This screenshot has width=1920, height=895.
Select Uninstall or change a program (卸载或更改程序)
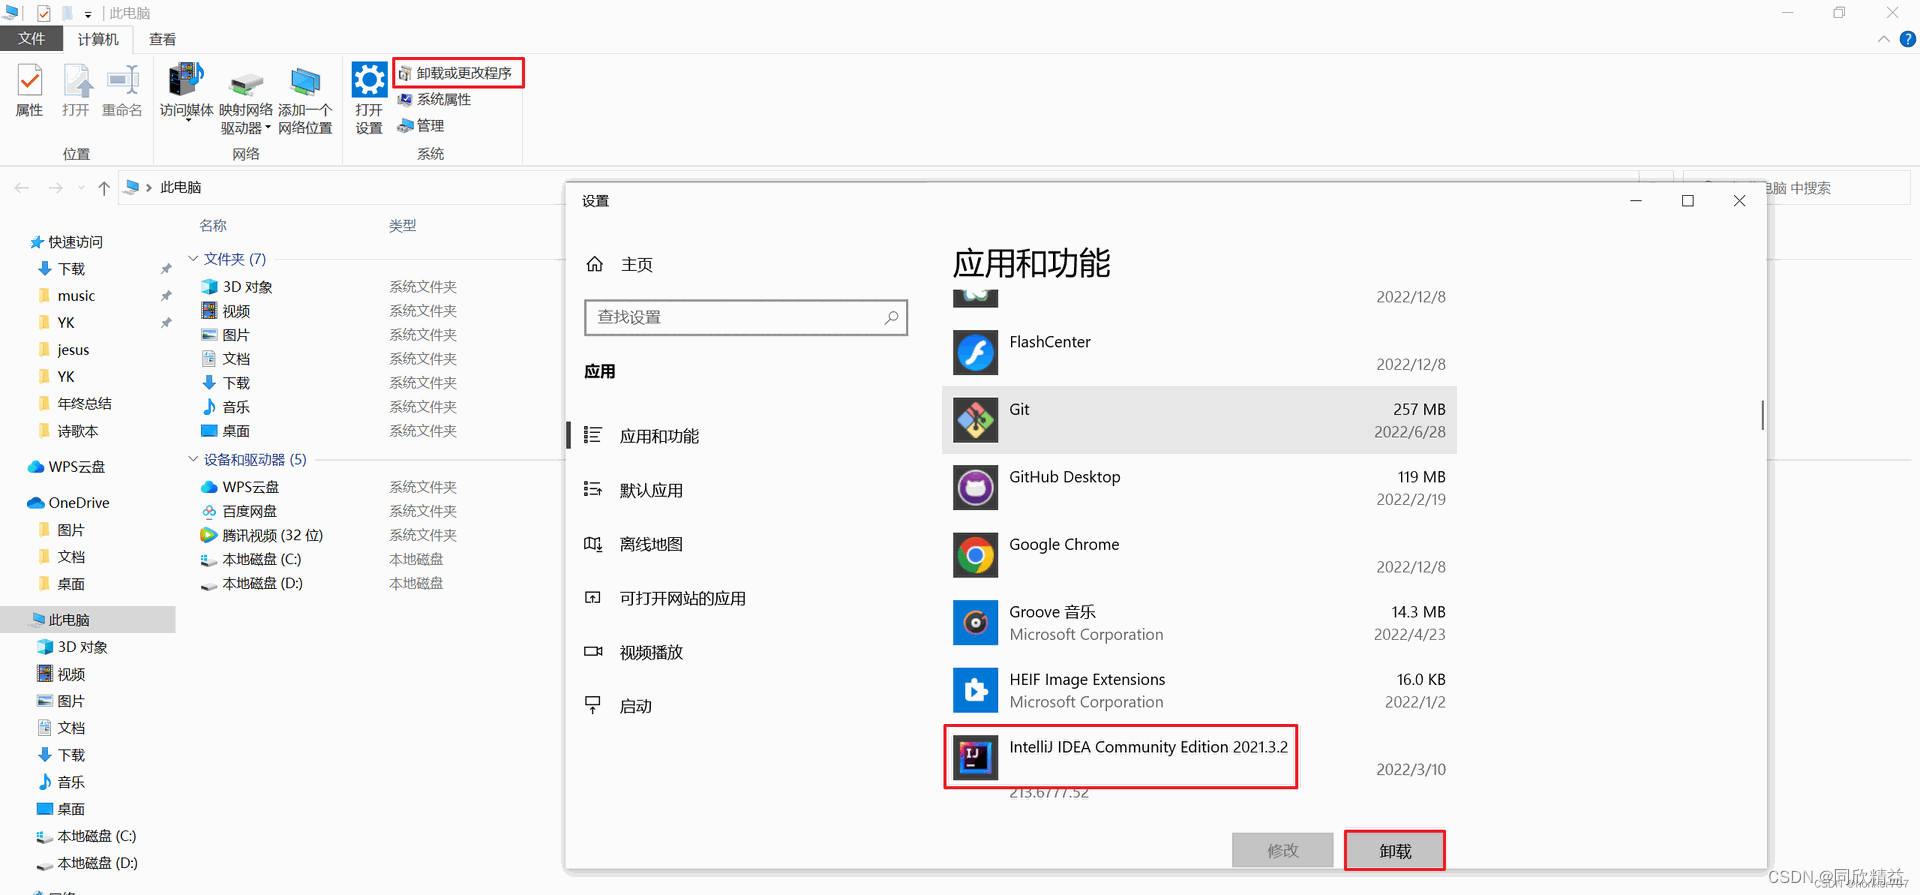click(456, 73)
